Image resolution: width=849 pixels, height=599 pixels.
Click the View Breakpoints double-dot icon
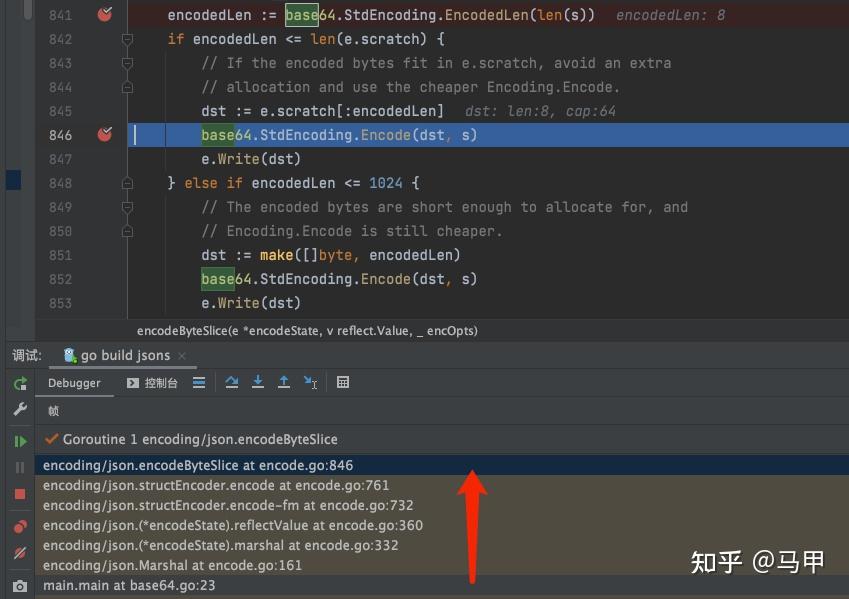point(20,526)
